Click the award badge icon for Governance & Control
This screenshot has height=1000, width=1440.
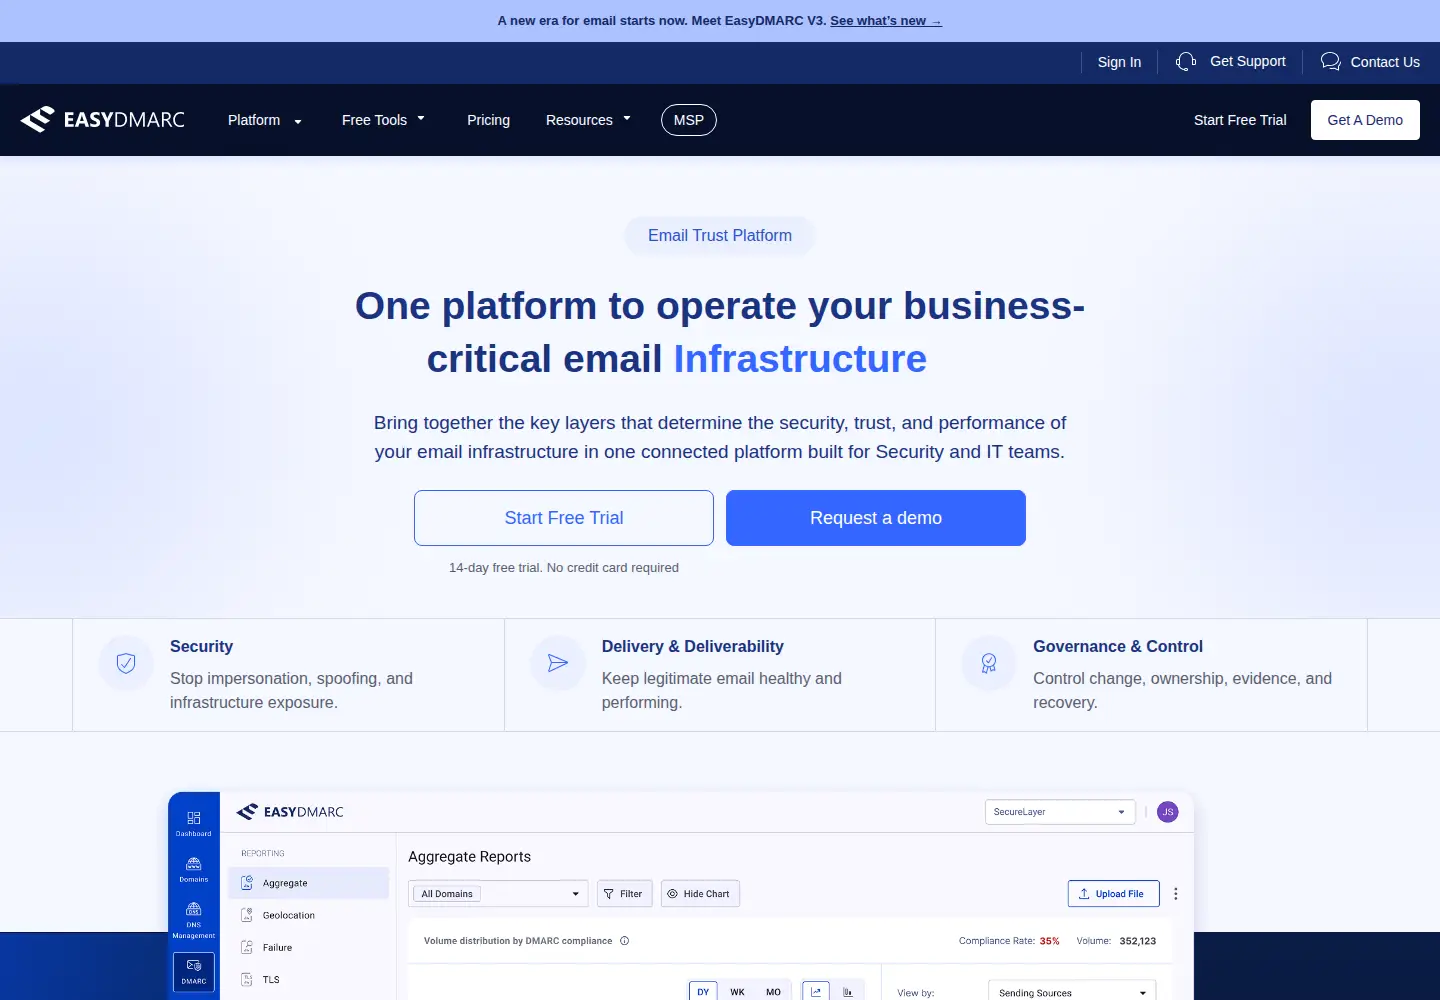tap(989, 663)
